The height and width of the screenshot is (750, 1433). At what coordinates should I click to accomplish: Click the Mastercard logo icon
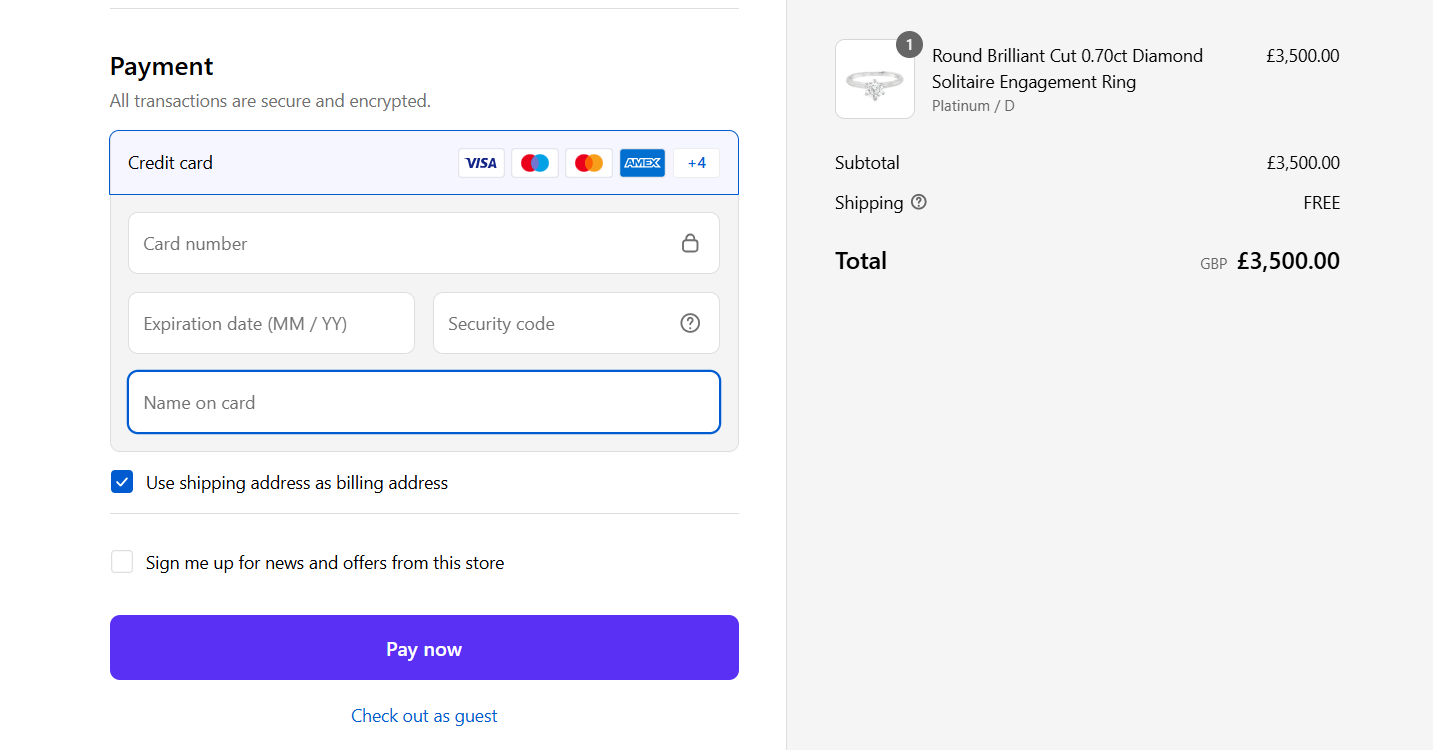pyautogui.click(x=589, y=163)
